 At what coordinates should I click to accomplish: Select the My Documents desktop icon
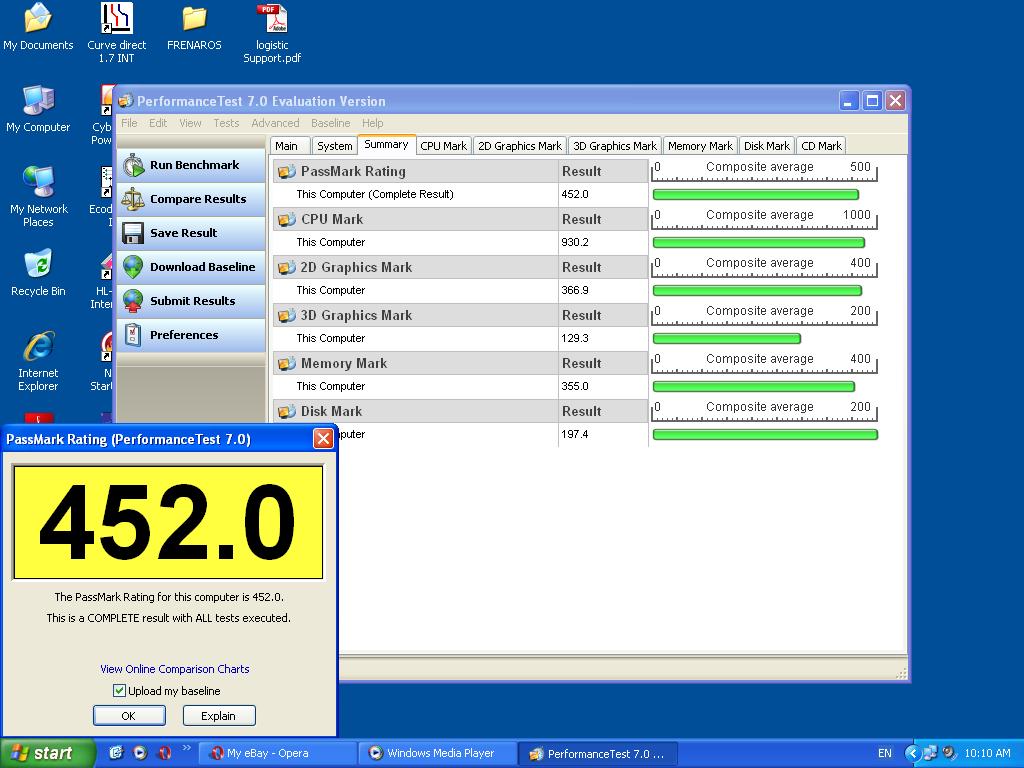tap(38, 18)
